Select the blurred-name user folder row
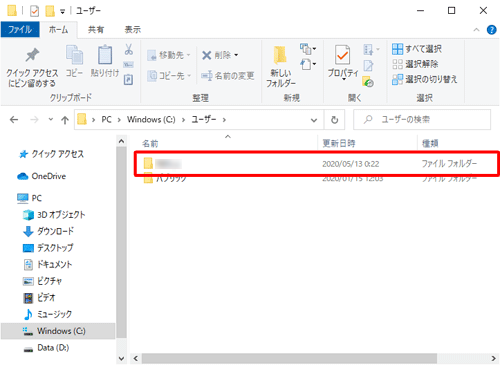 (317, 164)
